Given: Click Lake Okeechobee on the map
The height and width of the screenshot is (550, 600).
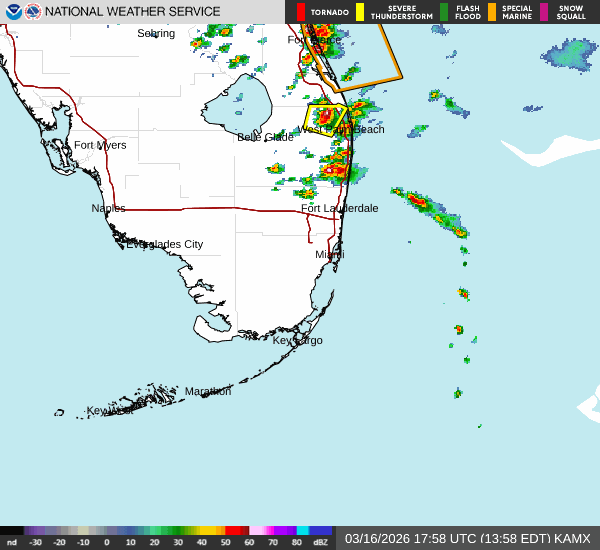Looking at the screenshot, I should [240, 108].
